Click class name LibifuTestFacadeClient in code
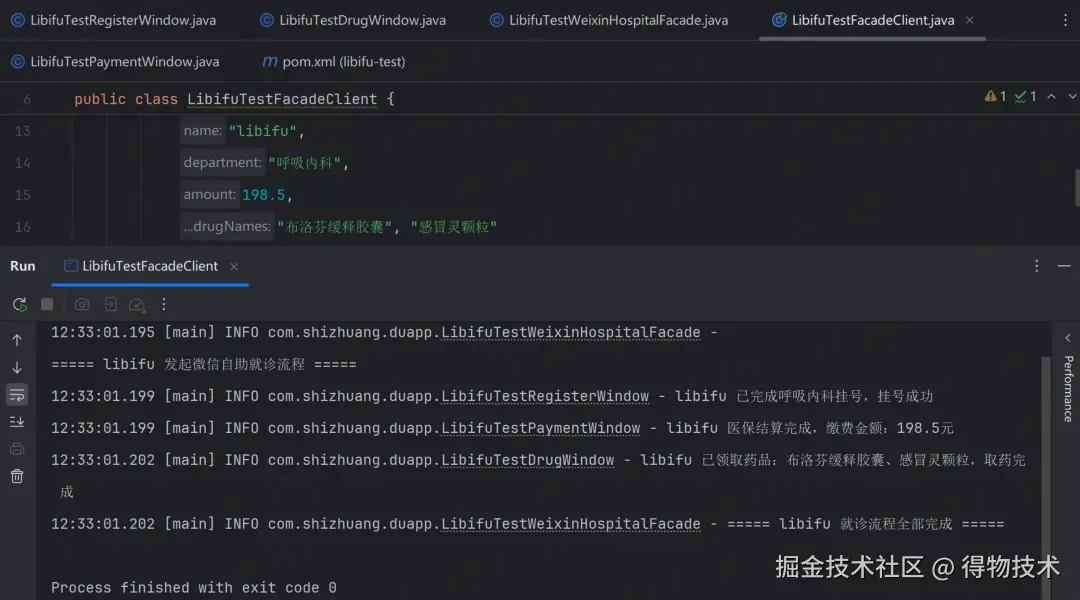The image size is (1080, 600). (282, 99)
